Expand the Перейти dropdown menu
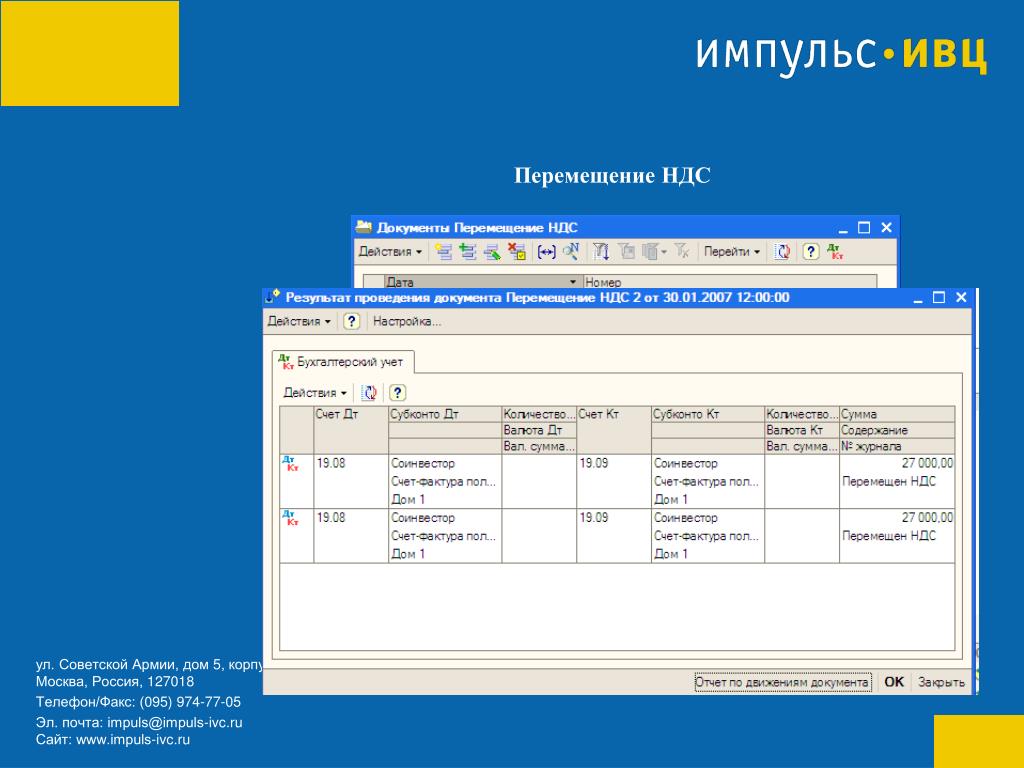 click(x=732, y=251)
